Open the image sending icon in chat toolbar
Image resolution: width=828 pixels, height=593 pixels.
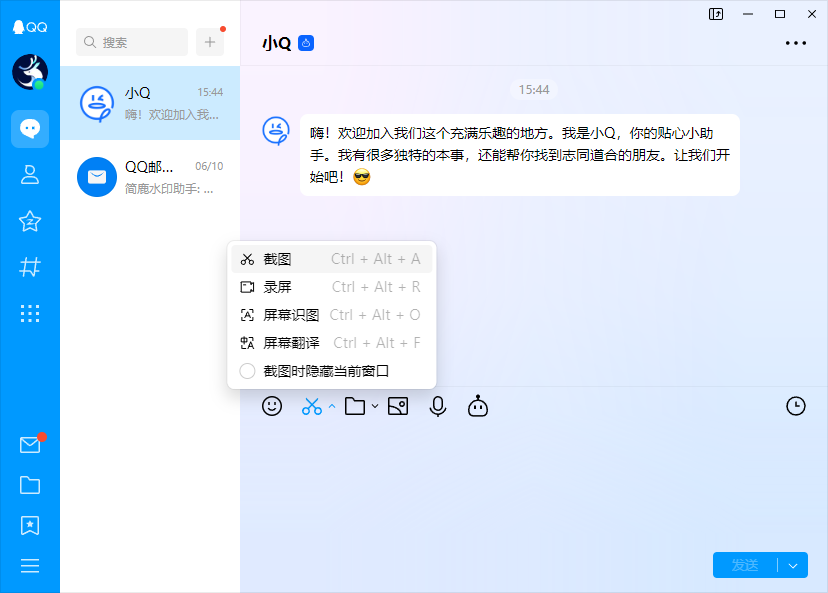click(397, 406)
